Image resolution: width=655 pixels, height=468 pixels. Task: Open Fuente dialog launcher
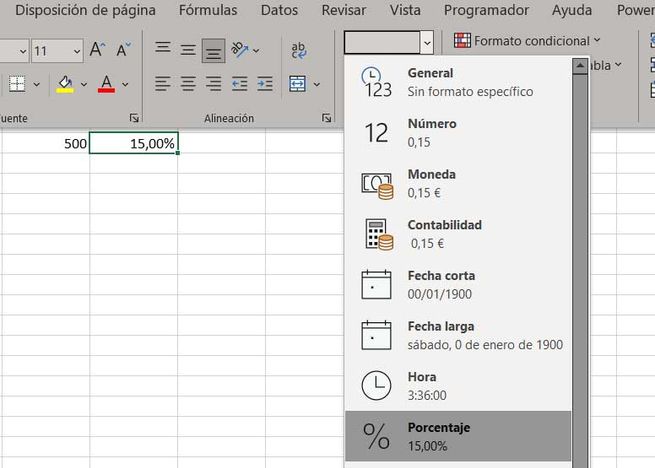(134, 118)
